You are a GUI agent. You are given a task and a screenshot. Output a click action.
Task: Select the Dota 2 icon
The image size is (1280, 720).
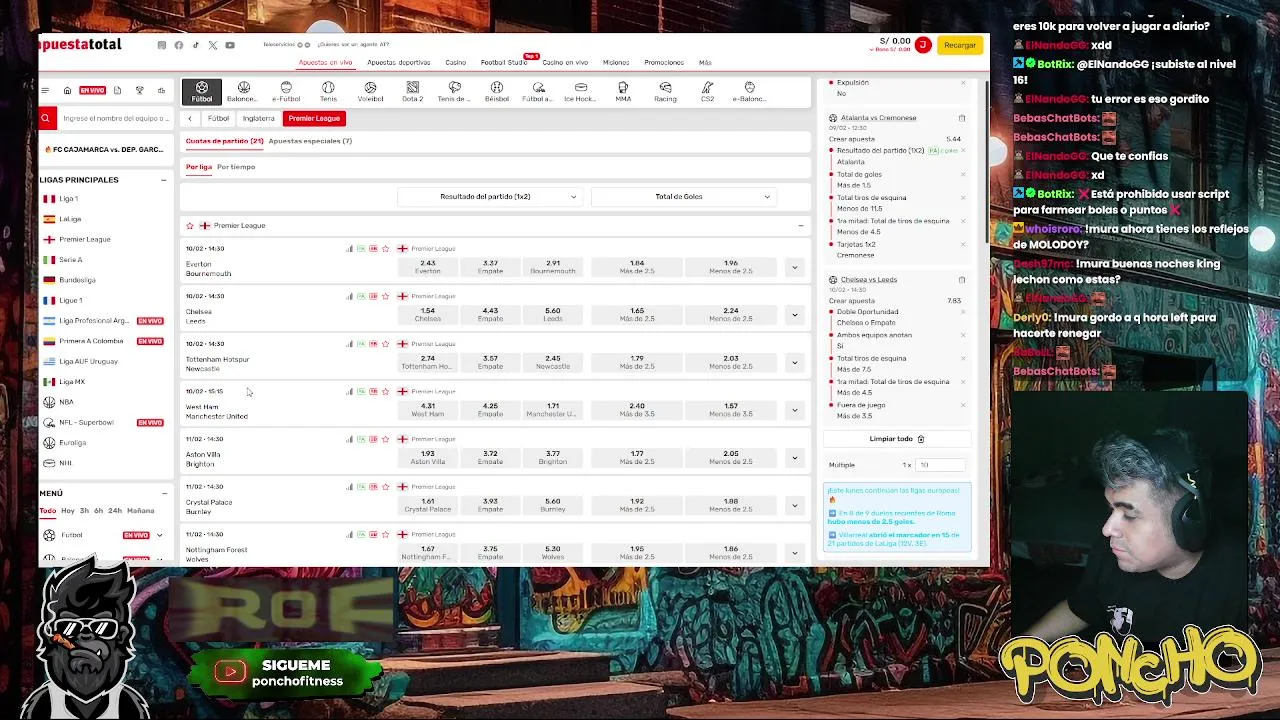[x=412, y=92]
